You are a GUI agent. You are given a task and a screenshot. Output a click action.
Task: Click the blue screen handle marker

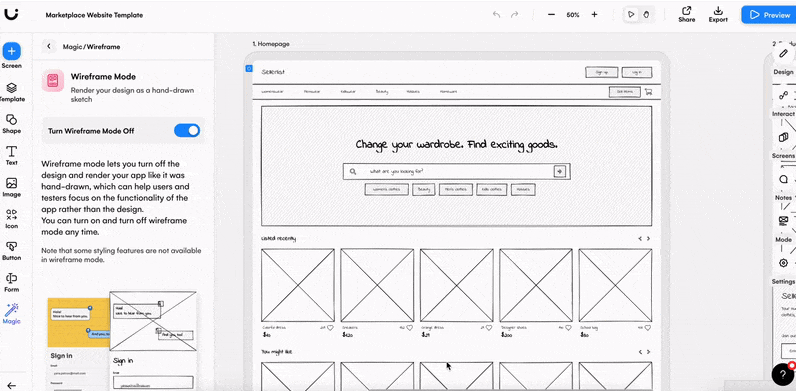coord(249,68)
